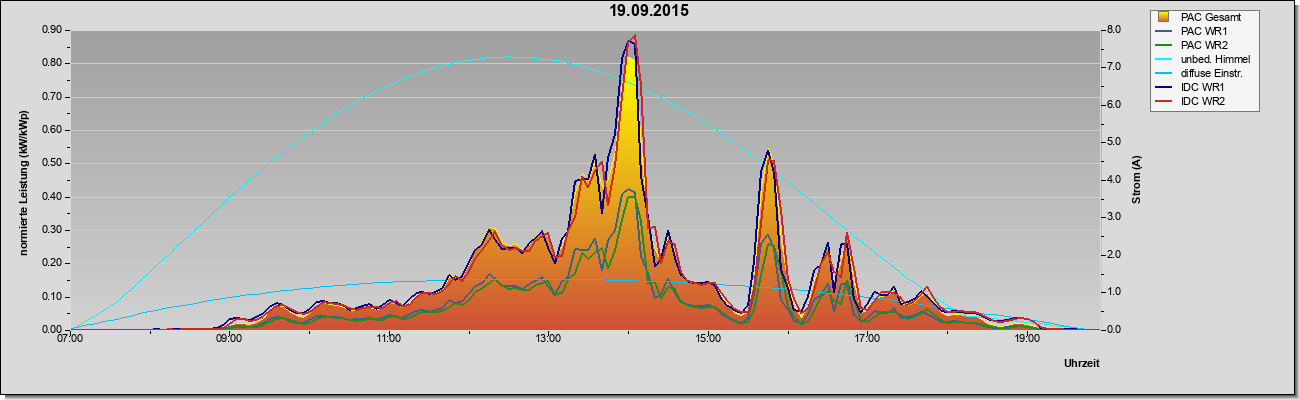Click the 8.0 right axis label

click(x=1113, y=29)
